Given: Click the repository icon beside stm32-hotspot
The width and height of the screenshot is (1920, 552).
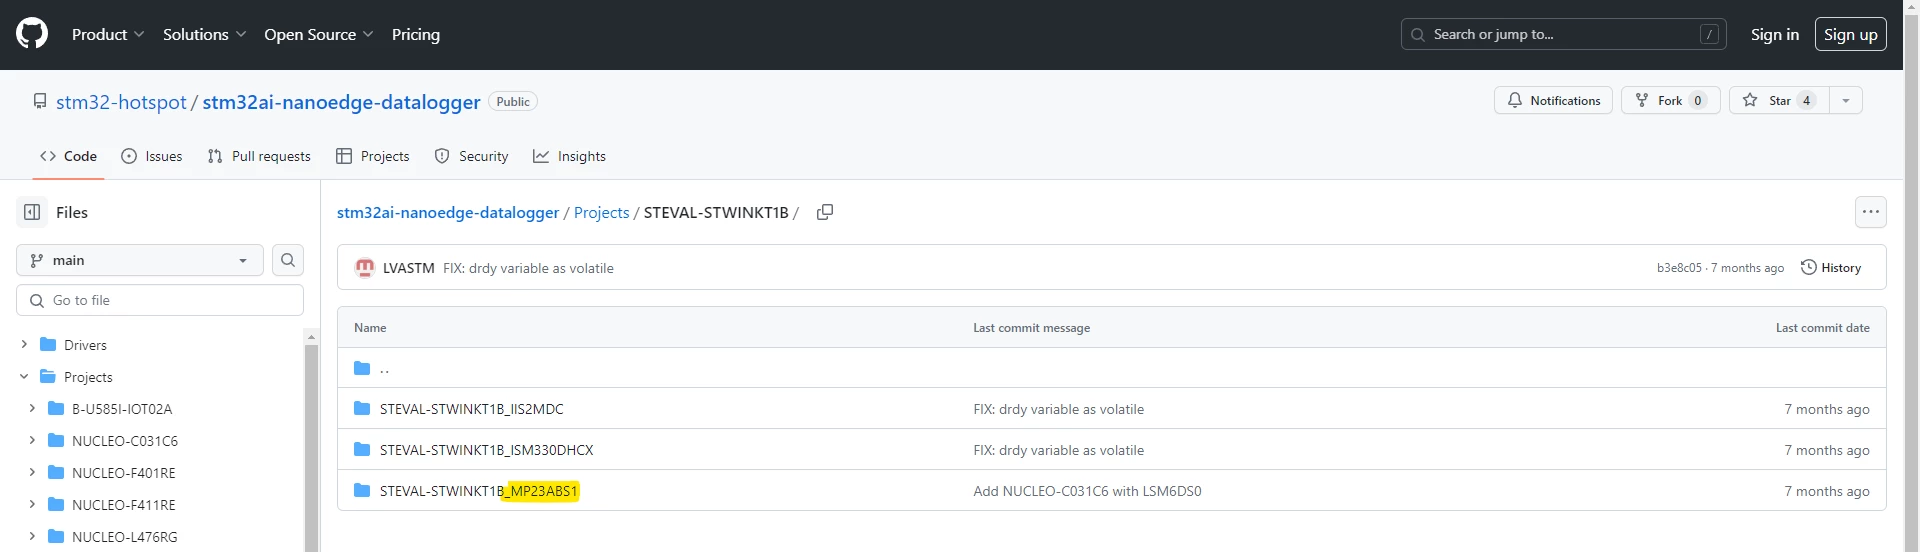Looking at the screenshot, I should coord(40,101).
